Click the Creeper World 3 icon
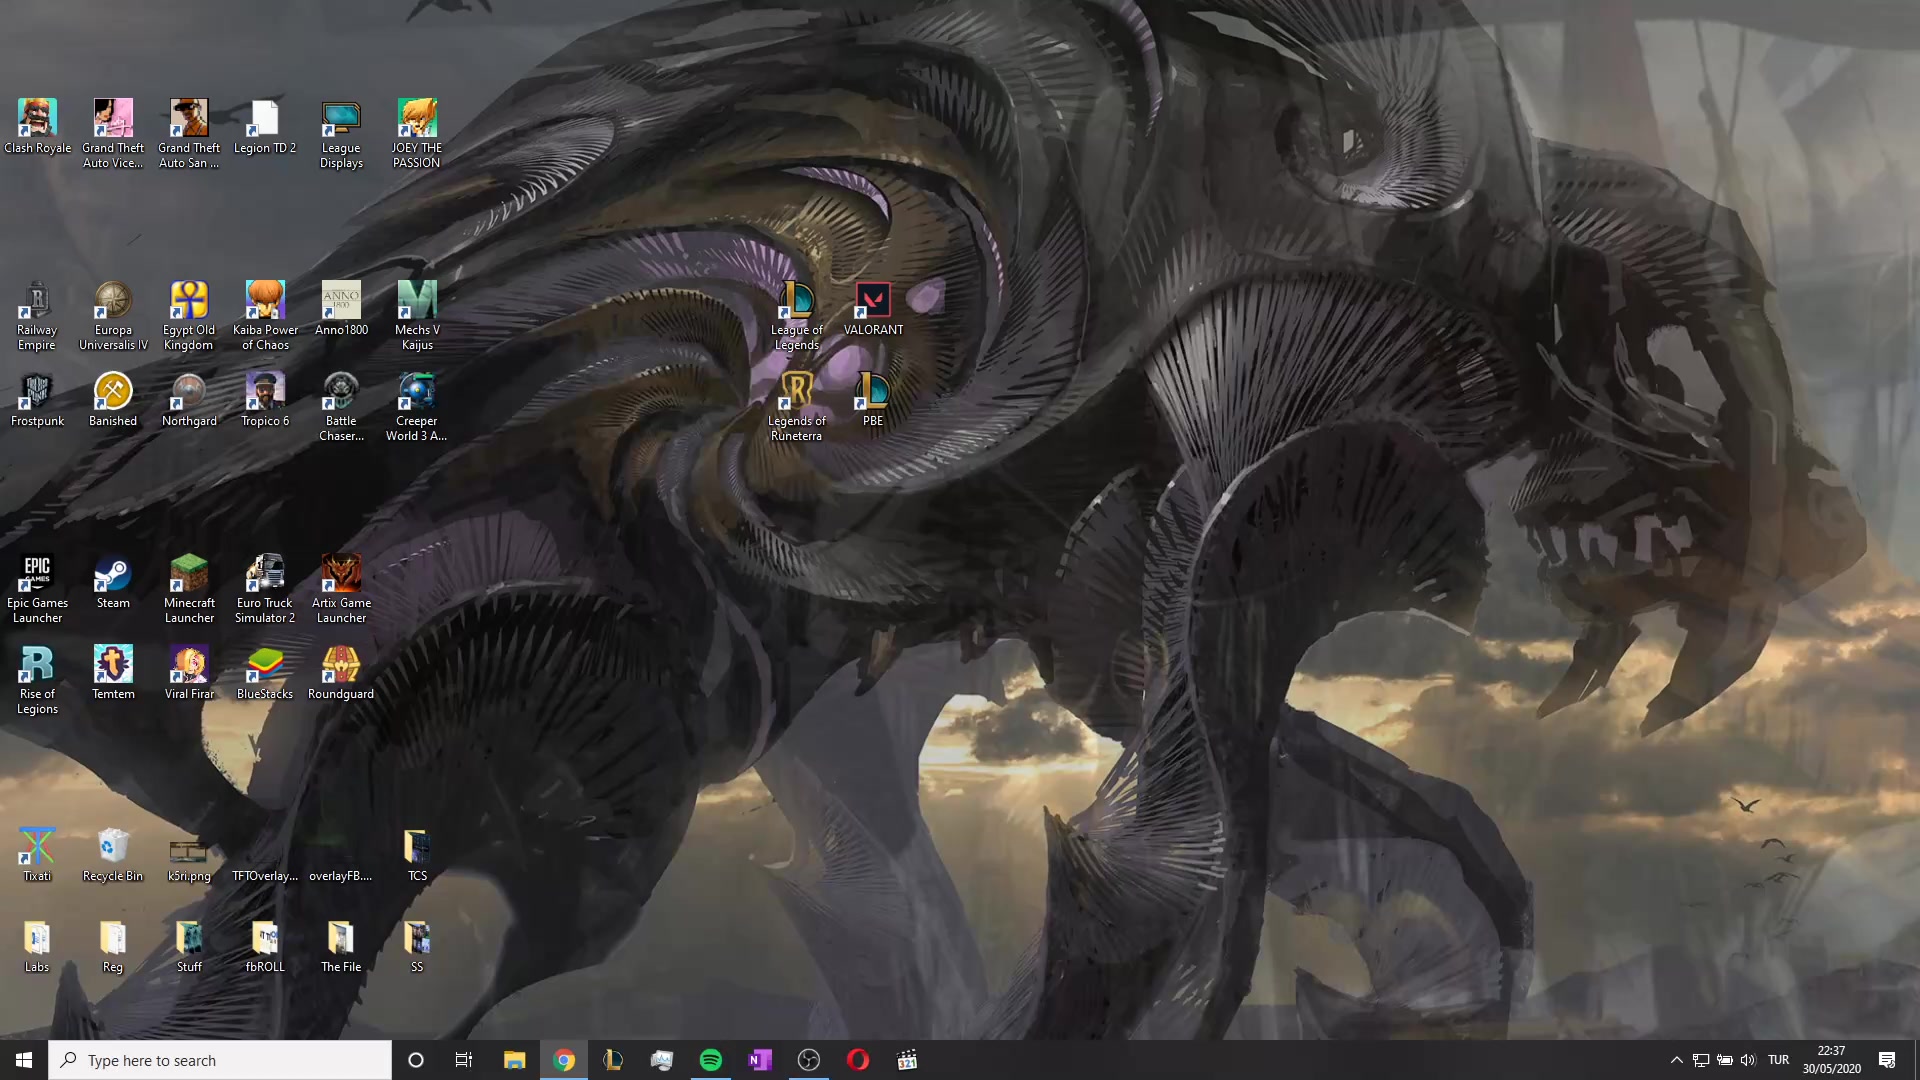 [x=417, y=407]
